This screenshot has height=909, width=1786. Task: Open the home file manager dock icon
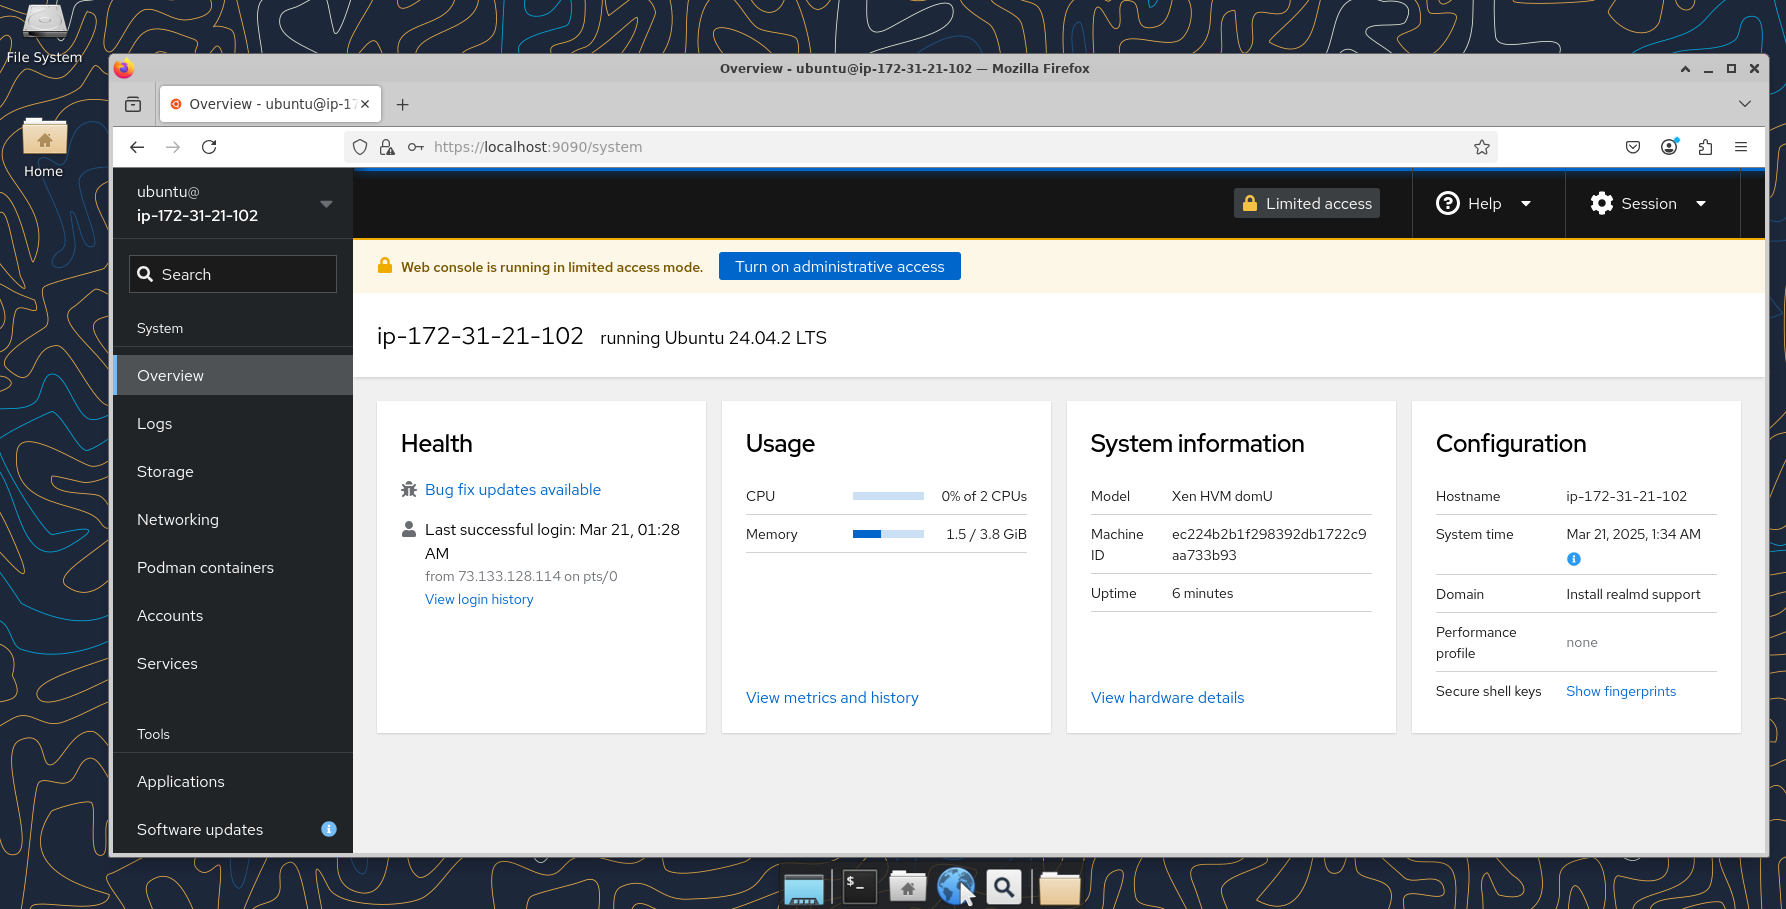908,886
